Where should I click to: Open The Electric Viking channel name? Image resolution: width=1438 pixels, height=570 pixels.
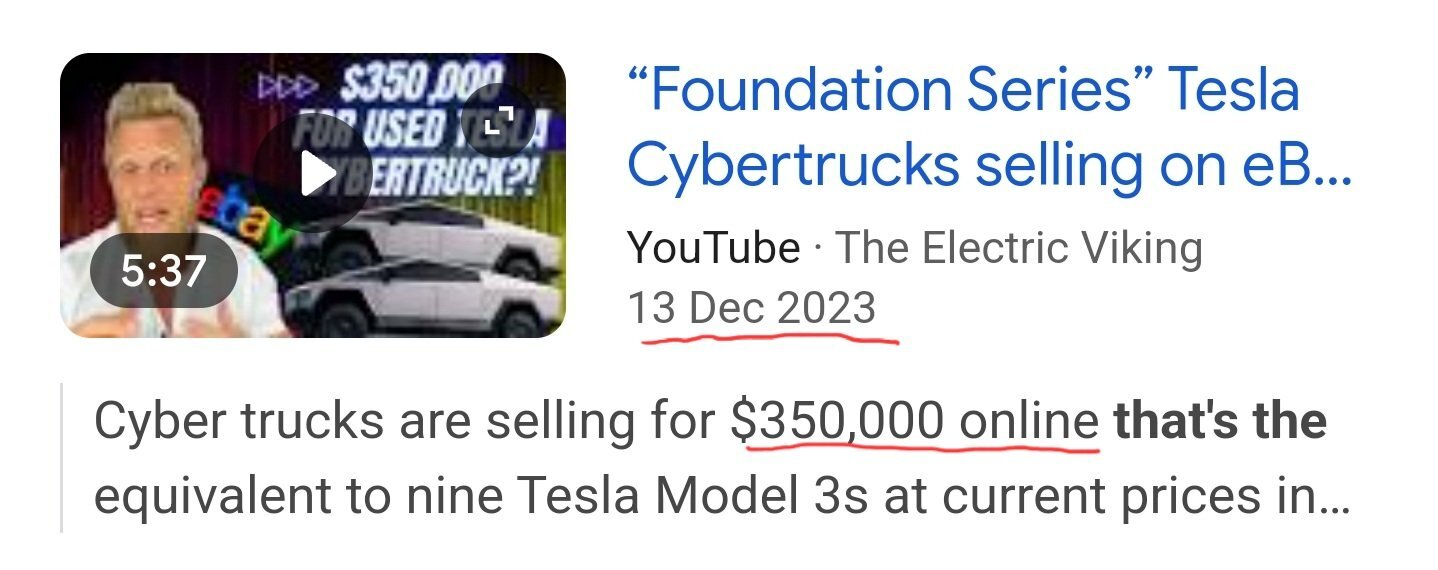(1018, 248)
